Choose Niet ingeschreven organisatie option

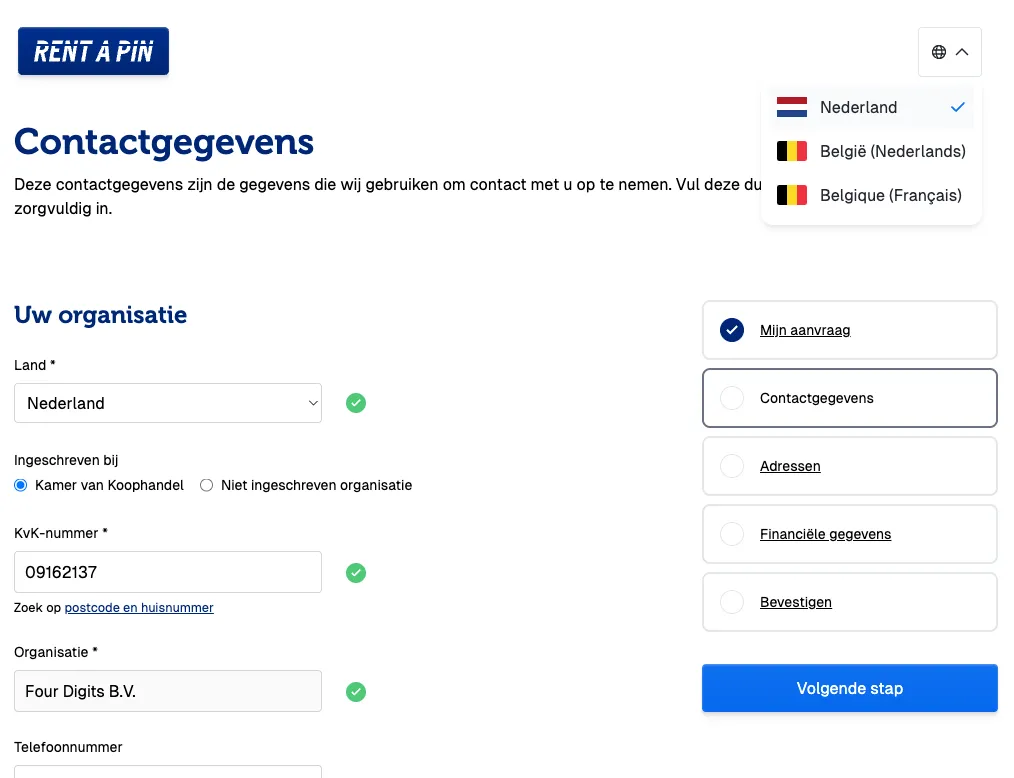tap(206, 485)
